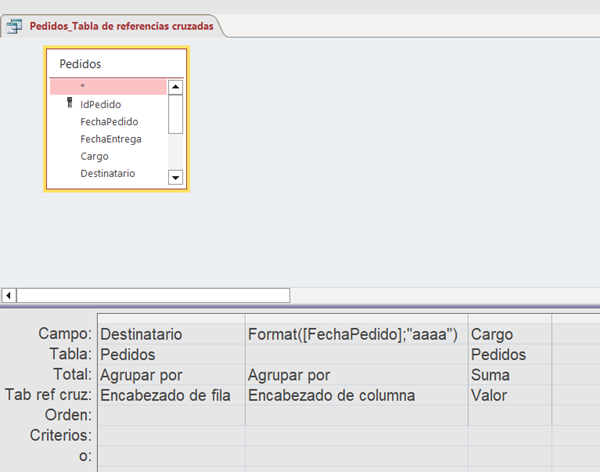
Task: Click the Pedidos table title bar
Action: 116,64
